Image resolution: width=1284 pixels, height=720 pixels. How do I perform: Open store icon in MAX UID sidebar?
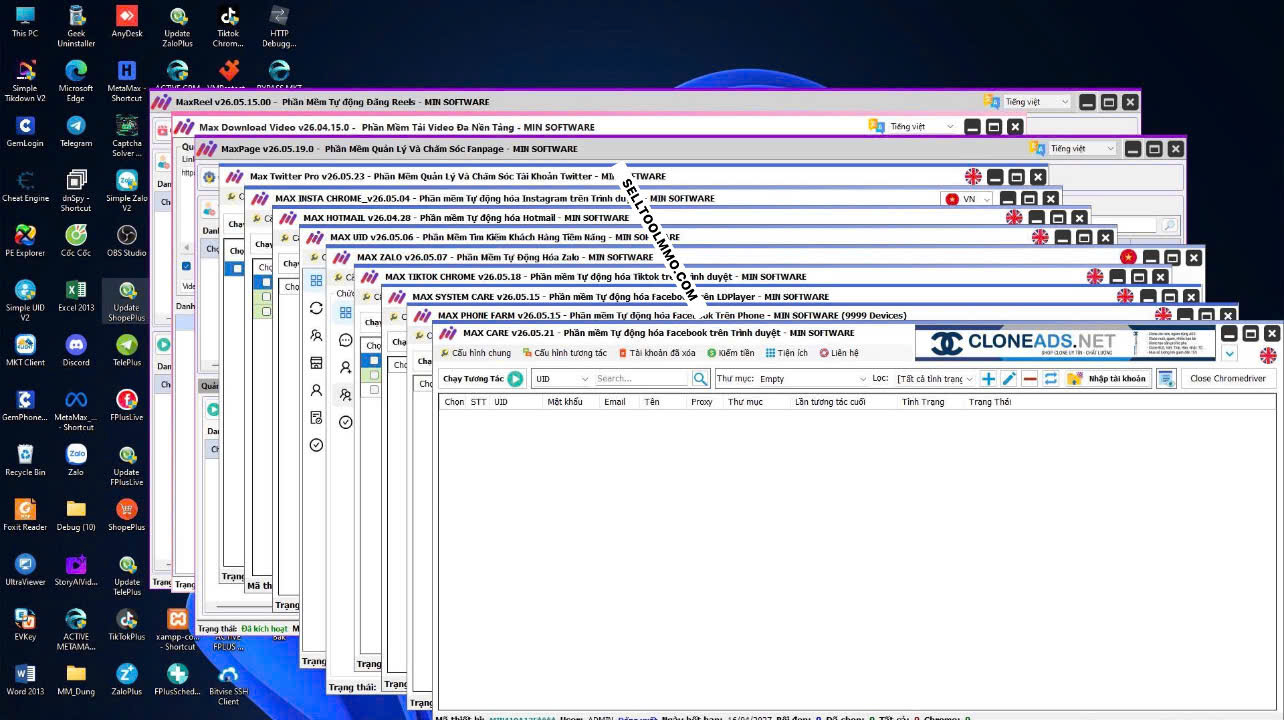pyautogui.click(x=316, y=363)
